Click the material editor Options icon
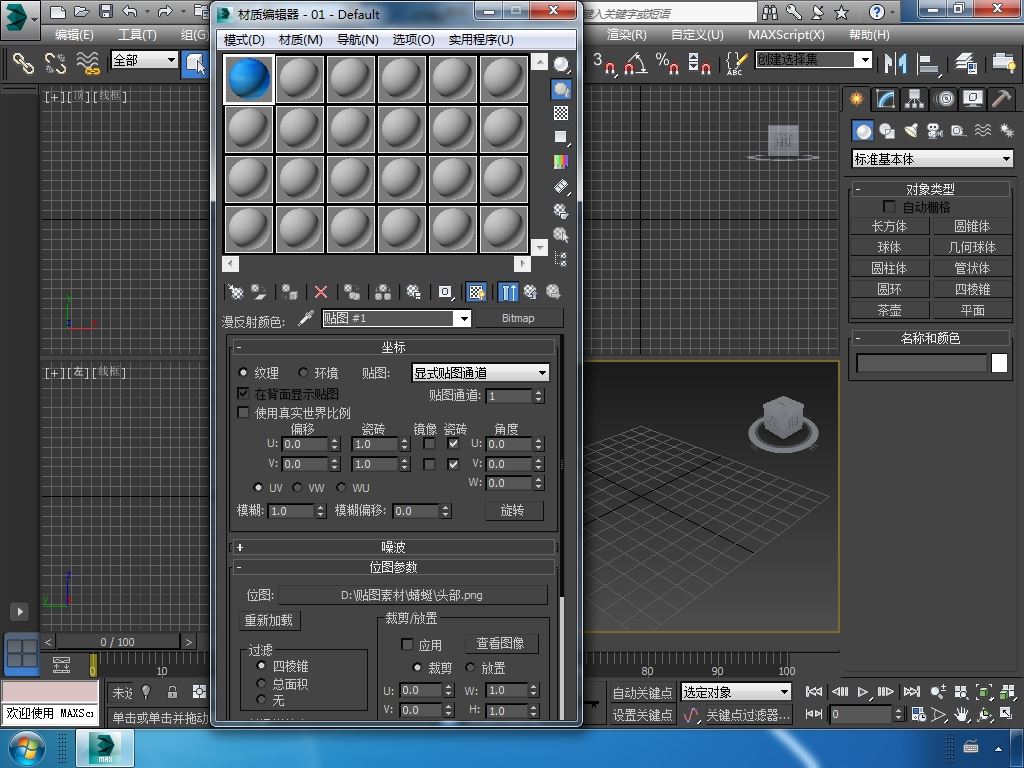 561,211
